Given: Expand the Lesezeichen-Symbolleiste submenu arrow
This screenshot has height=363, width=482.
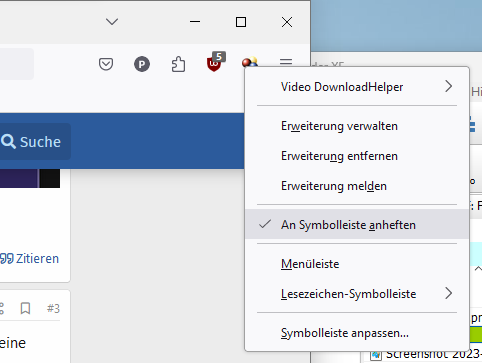Looking at the screenshot, I should click(449, 293).
